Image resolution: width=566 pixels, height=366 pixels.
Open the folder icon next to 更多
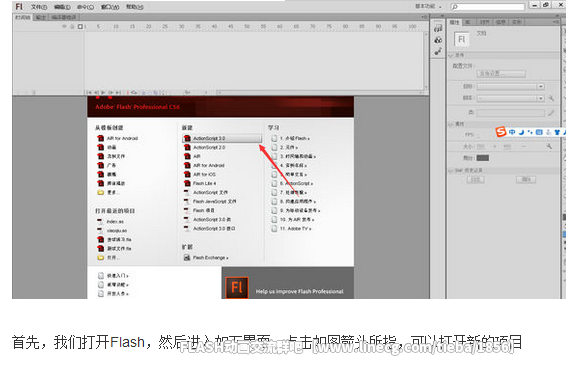(100, 192)
